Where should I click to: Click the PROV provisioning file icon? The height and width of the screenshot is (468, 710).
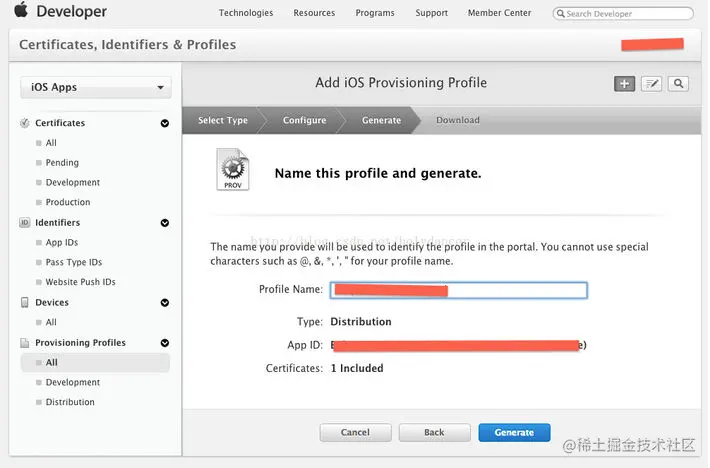232,170
